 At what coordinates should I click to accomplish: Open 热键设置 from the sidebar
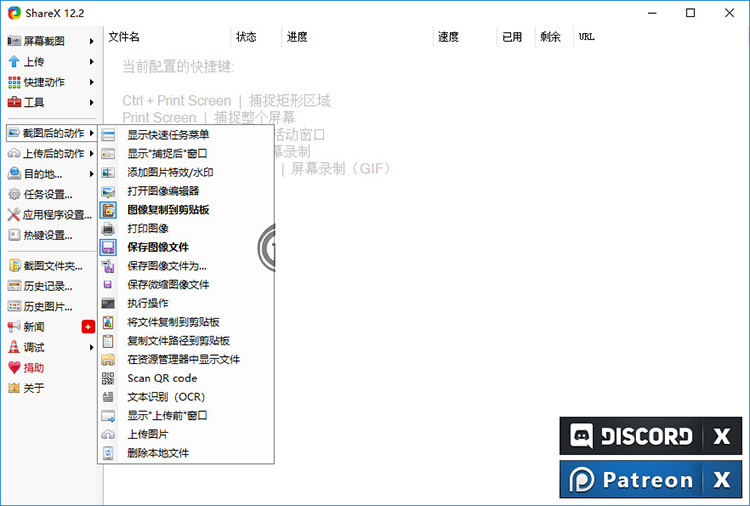(x=47, y=235)
